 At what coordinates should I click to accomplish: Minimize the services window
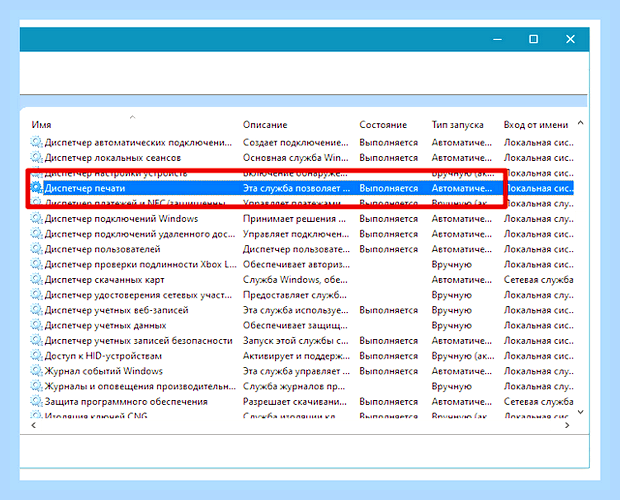[x=497, y=39]
